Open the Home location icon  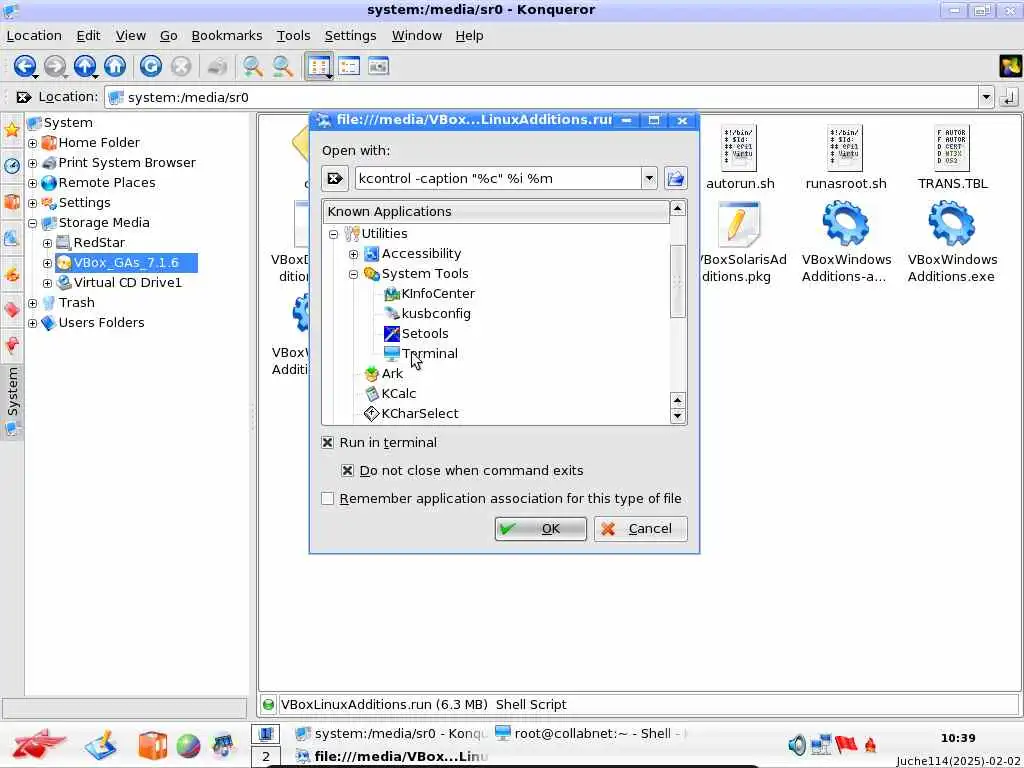tap(115, 66)
